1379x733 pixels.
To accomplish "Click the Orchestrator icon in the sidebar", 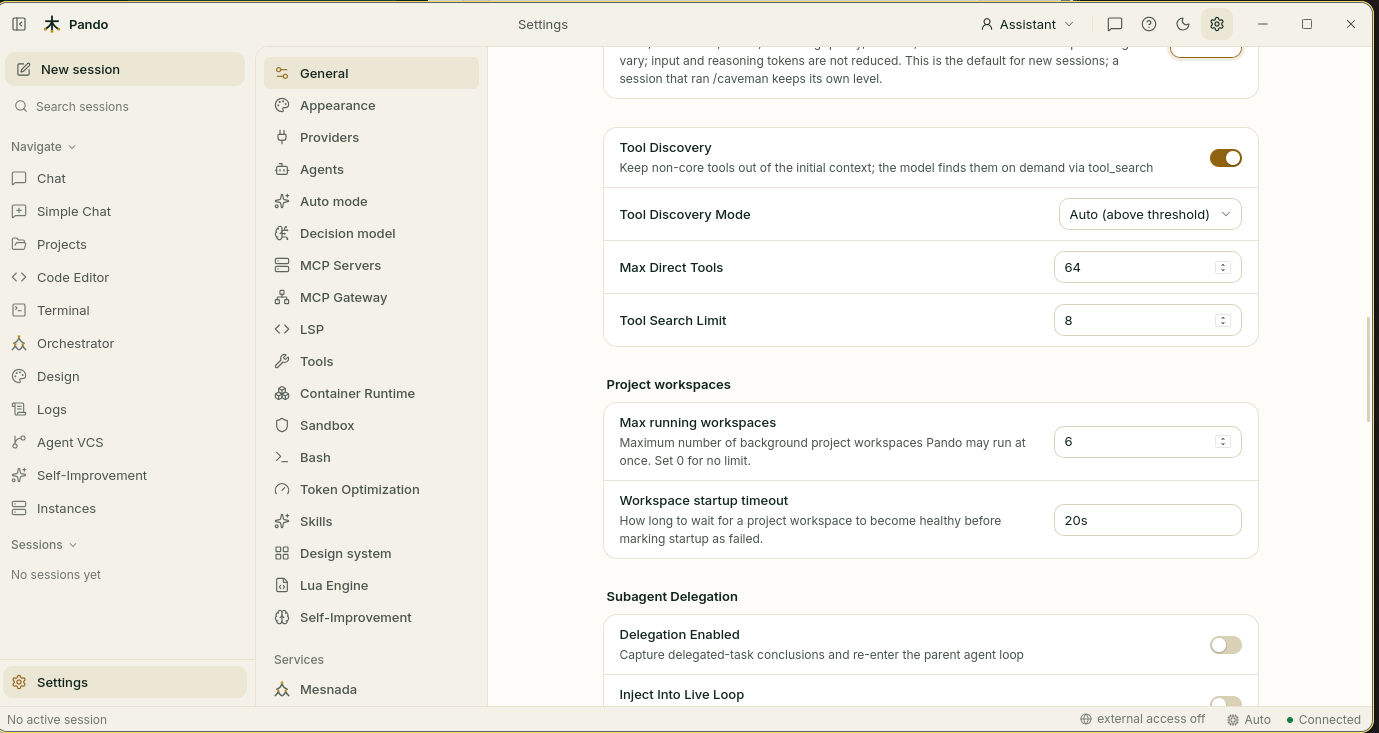I will click(19, 343).
